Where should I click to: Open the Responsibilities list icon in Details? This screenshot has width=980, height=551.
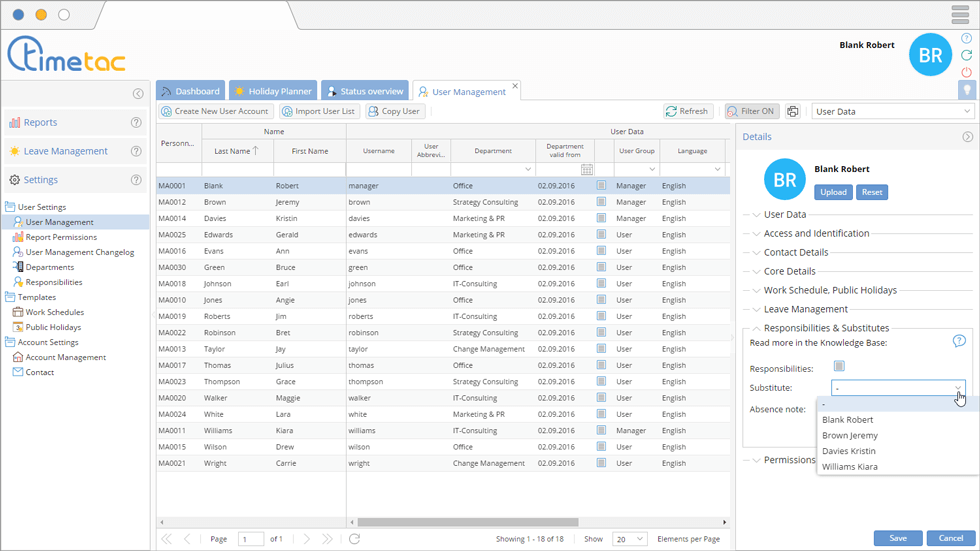click(x=839, y=367)
